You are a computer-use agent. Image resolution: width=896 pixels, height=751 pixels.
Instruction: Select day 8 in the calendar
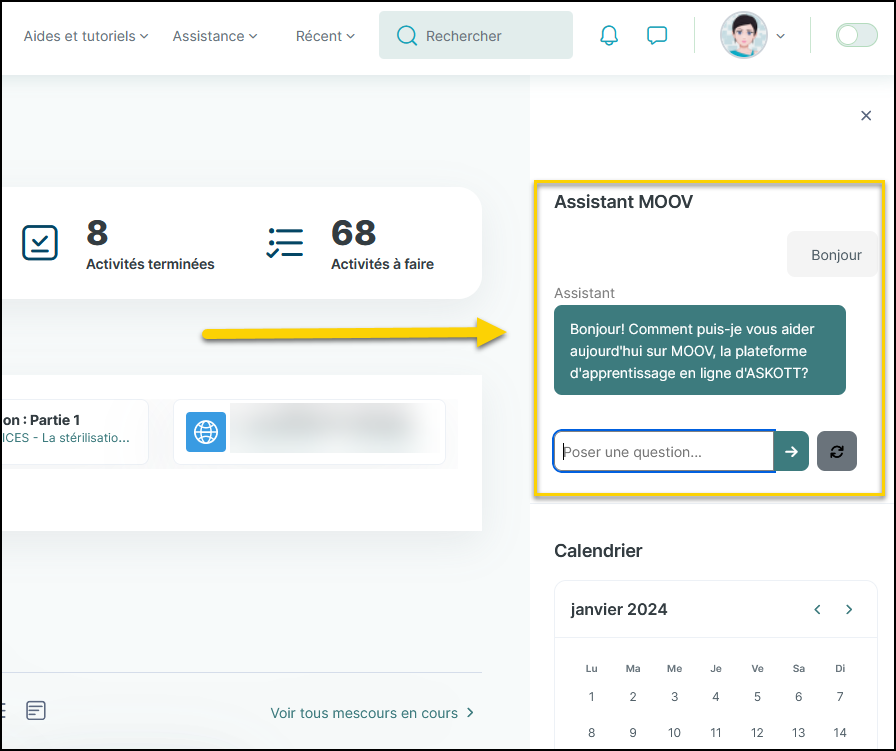(591, 733)
